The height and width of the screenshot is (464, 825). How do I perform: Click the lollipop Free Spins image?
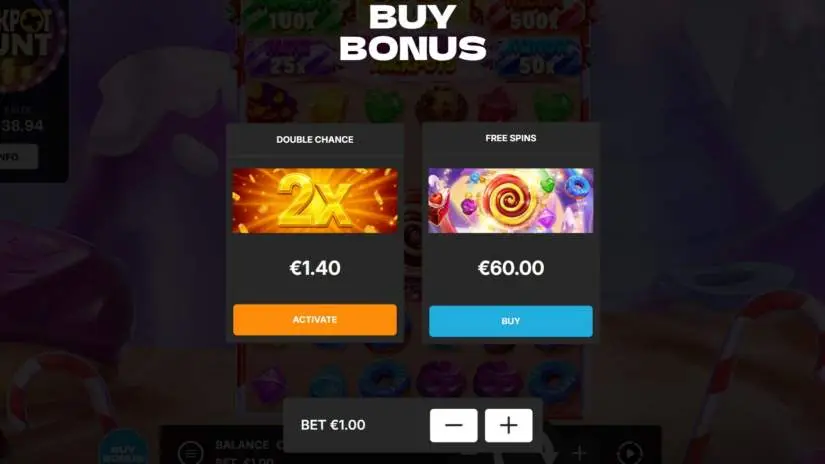(x=510, y=200)
